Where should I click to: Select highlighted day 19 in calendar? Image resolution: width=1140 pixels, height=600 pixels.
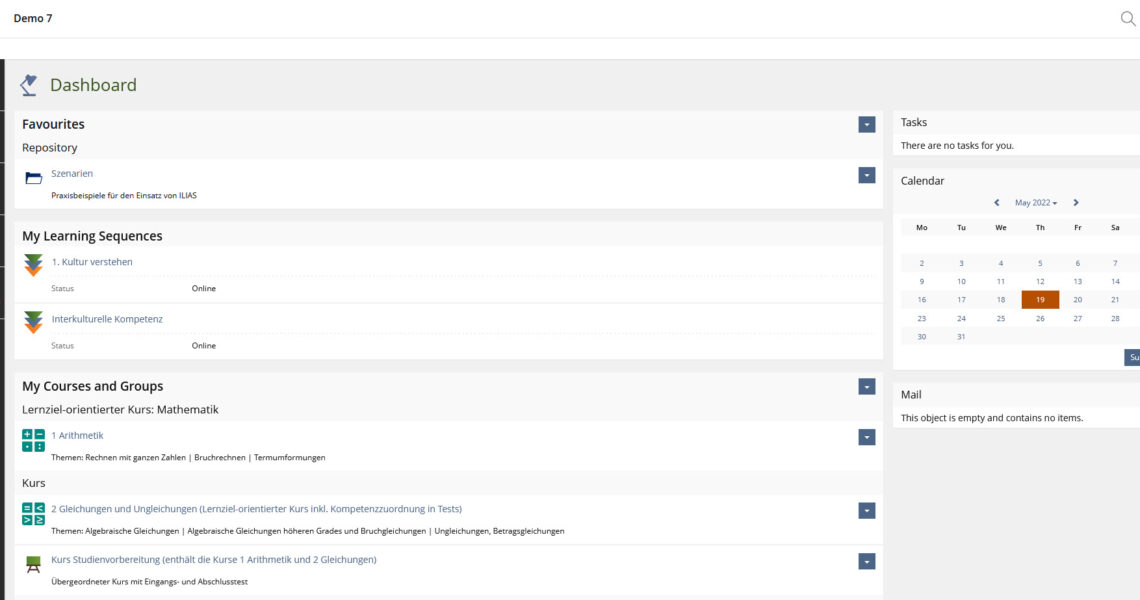[x=1040, y=300]
